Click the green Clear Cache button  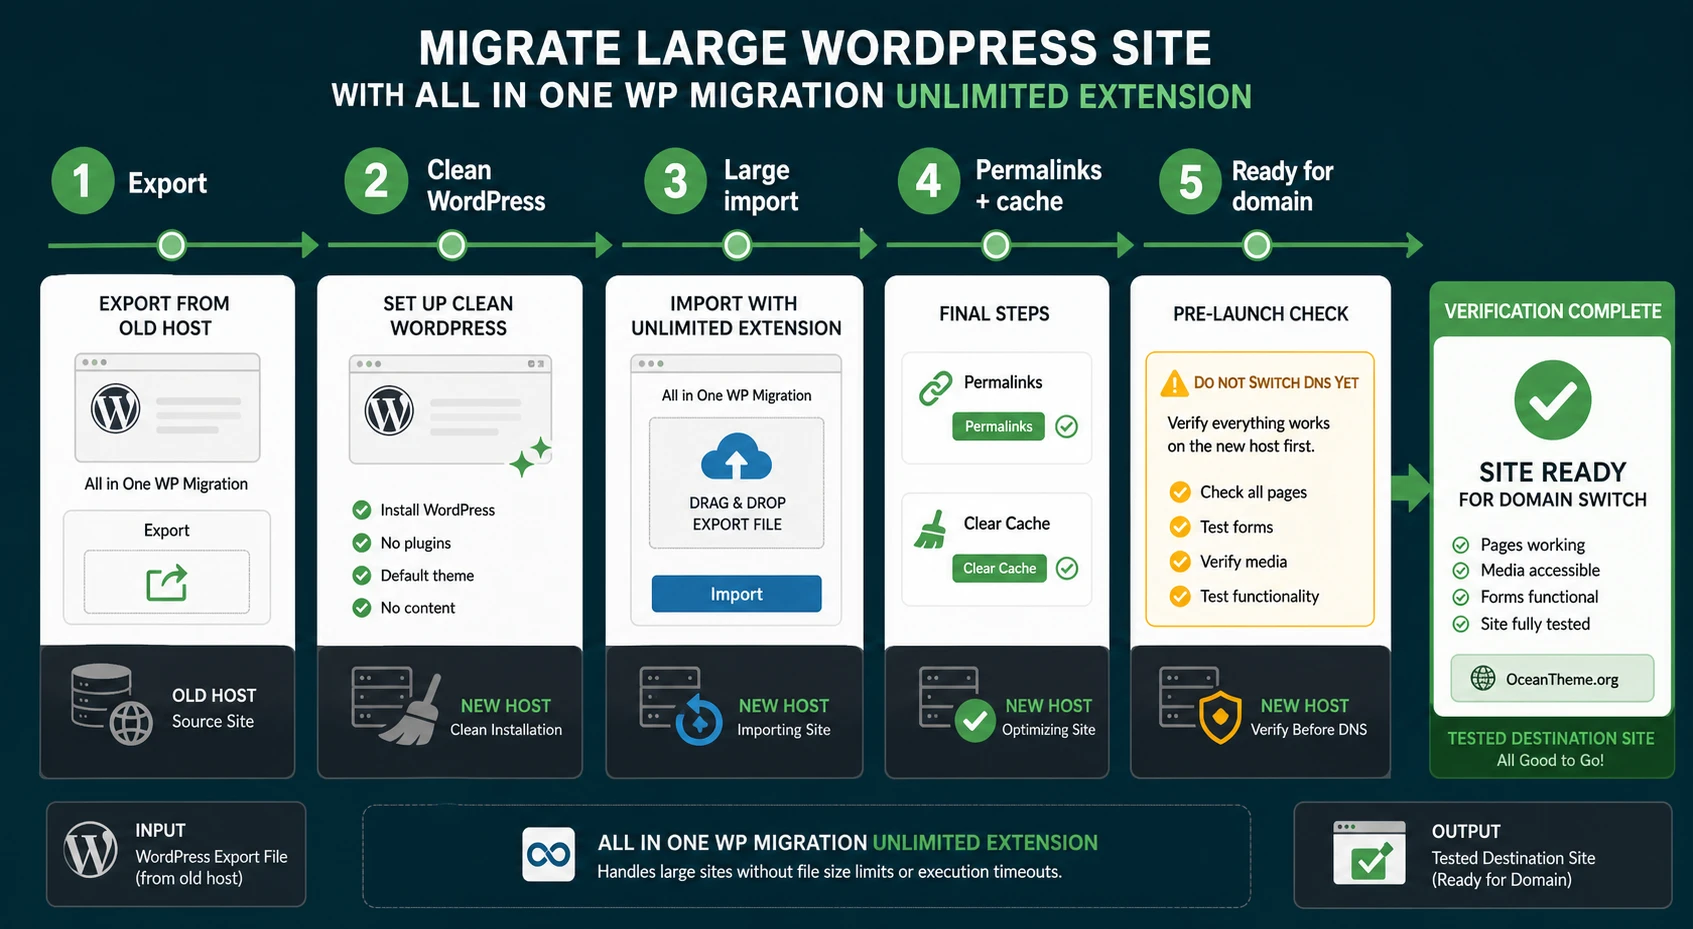click(x=999, y=568)
